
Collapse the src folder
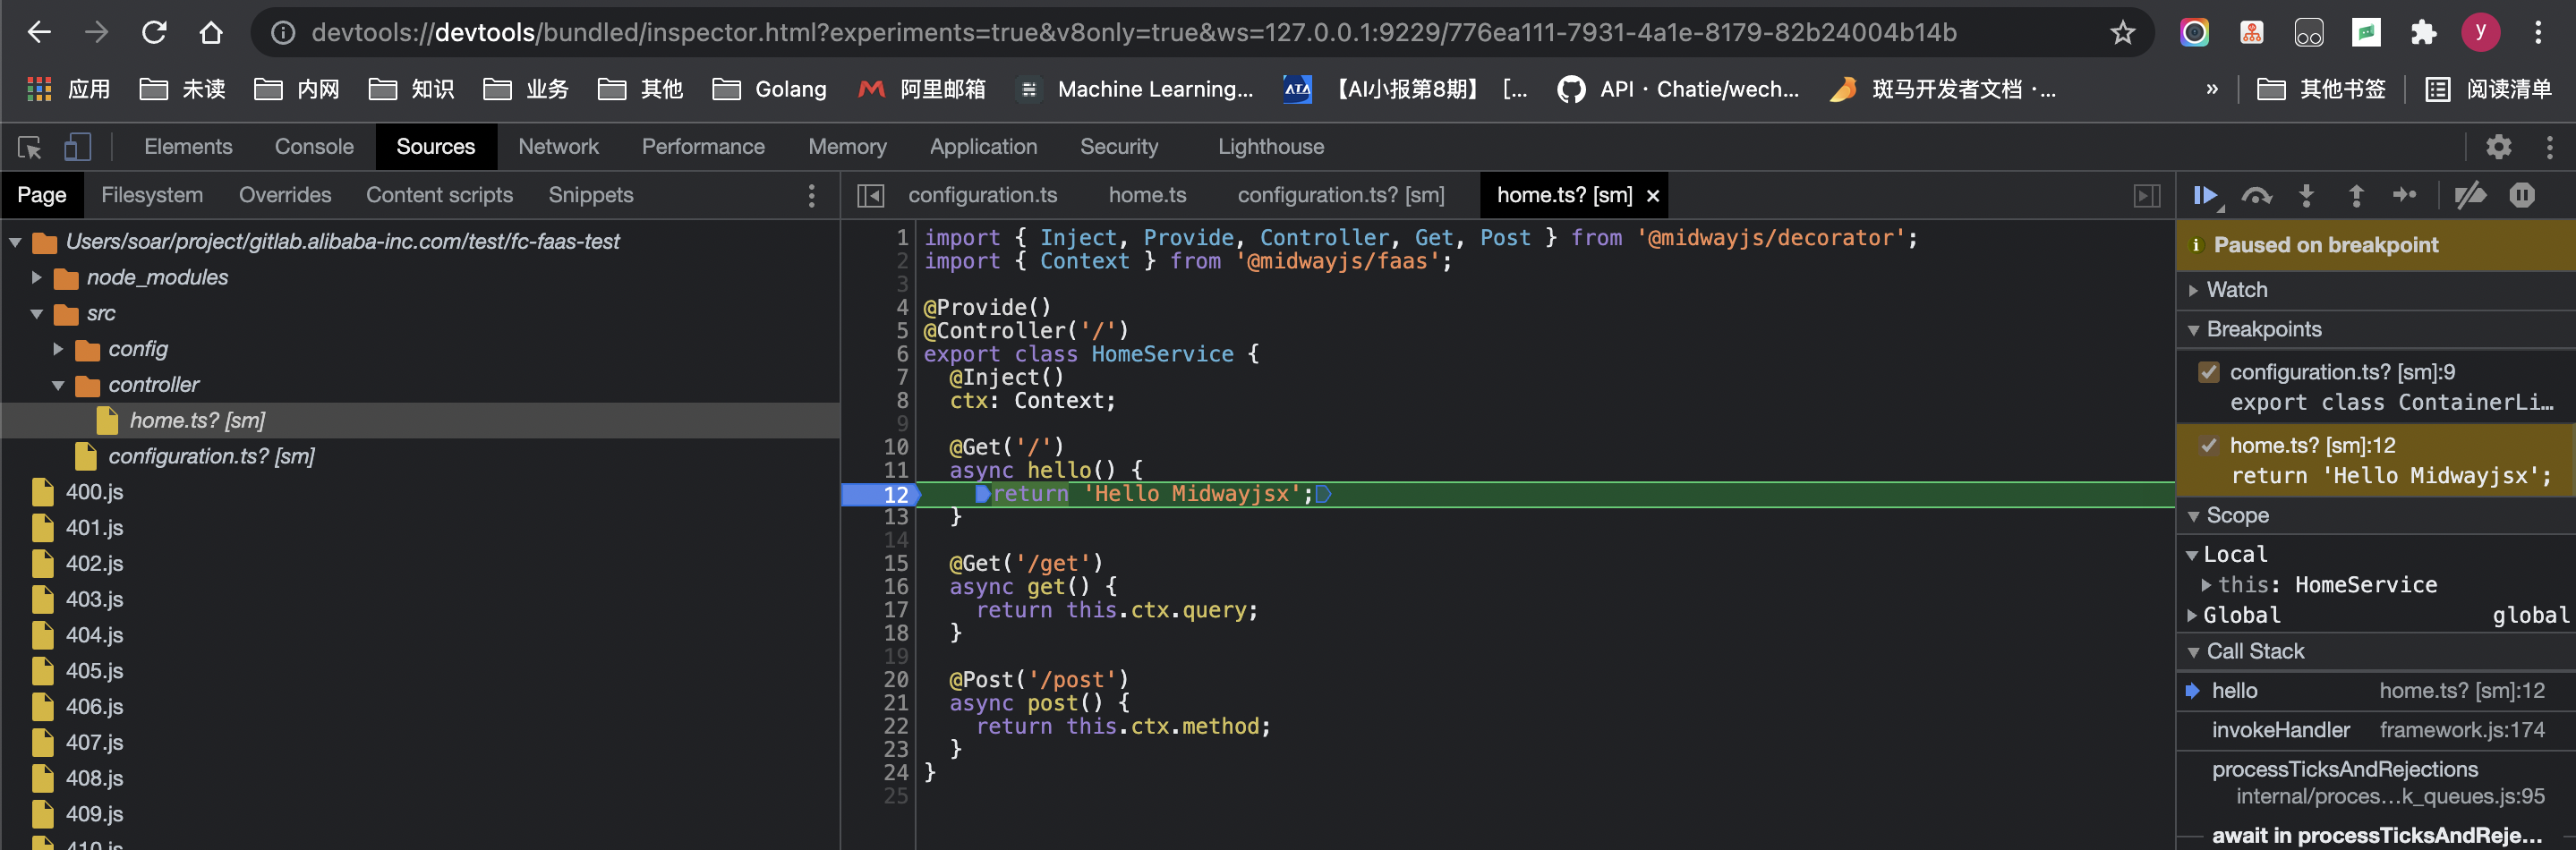[37, 314]
